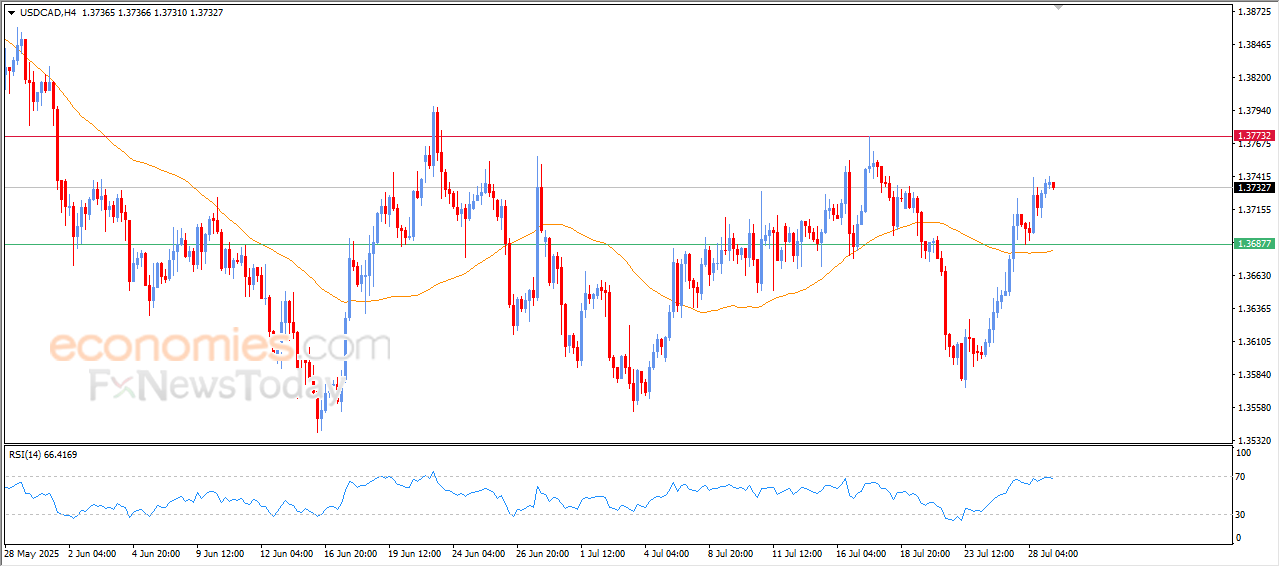
Task: Select the USDCAD,H4 chart title text
Action: pos(48,13)
